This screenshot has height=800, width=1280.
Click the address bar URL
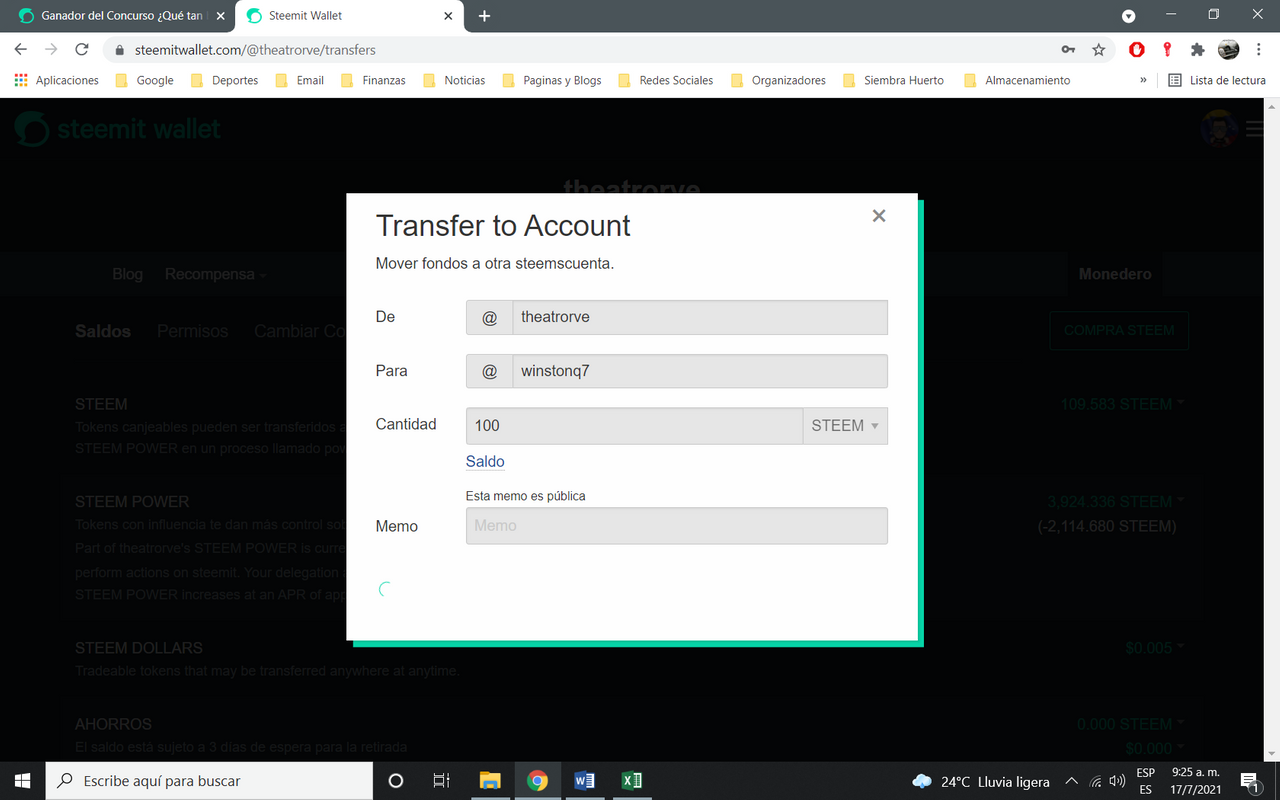(x=255, y=49)
